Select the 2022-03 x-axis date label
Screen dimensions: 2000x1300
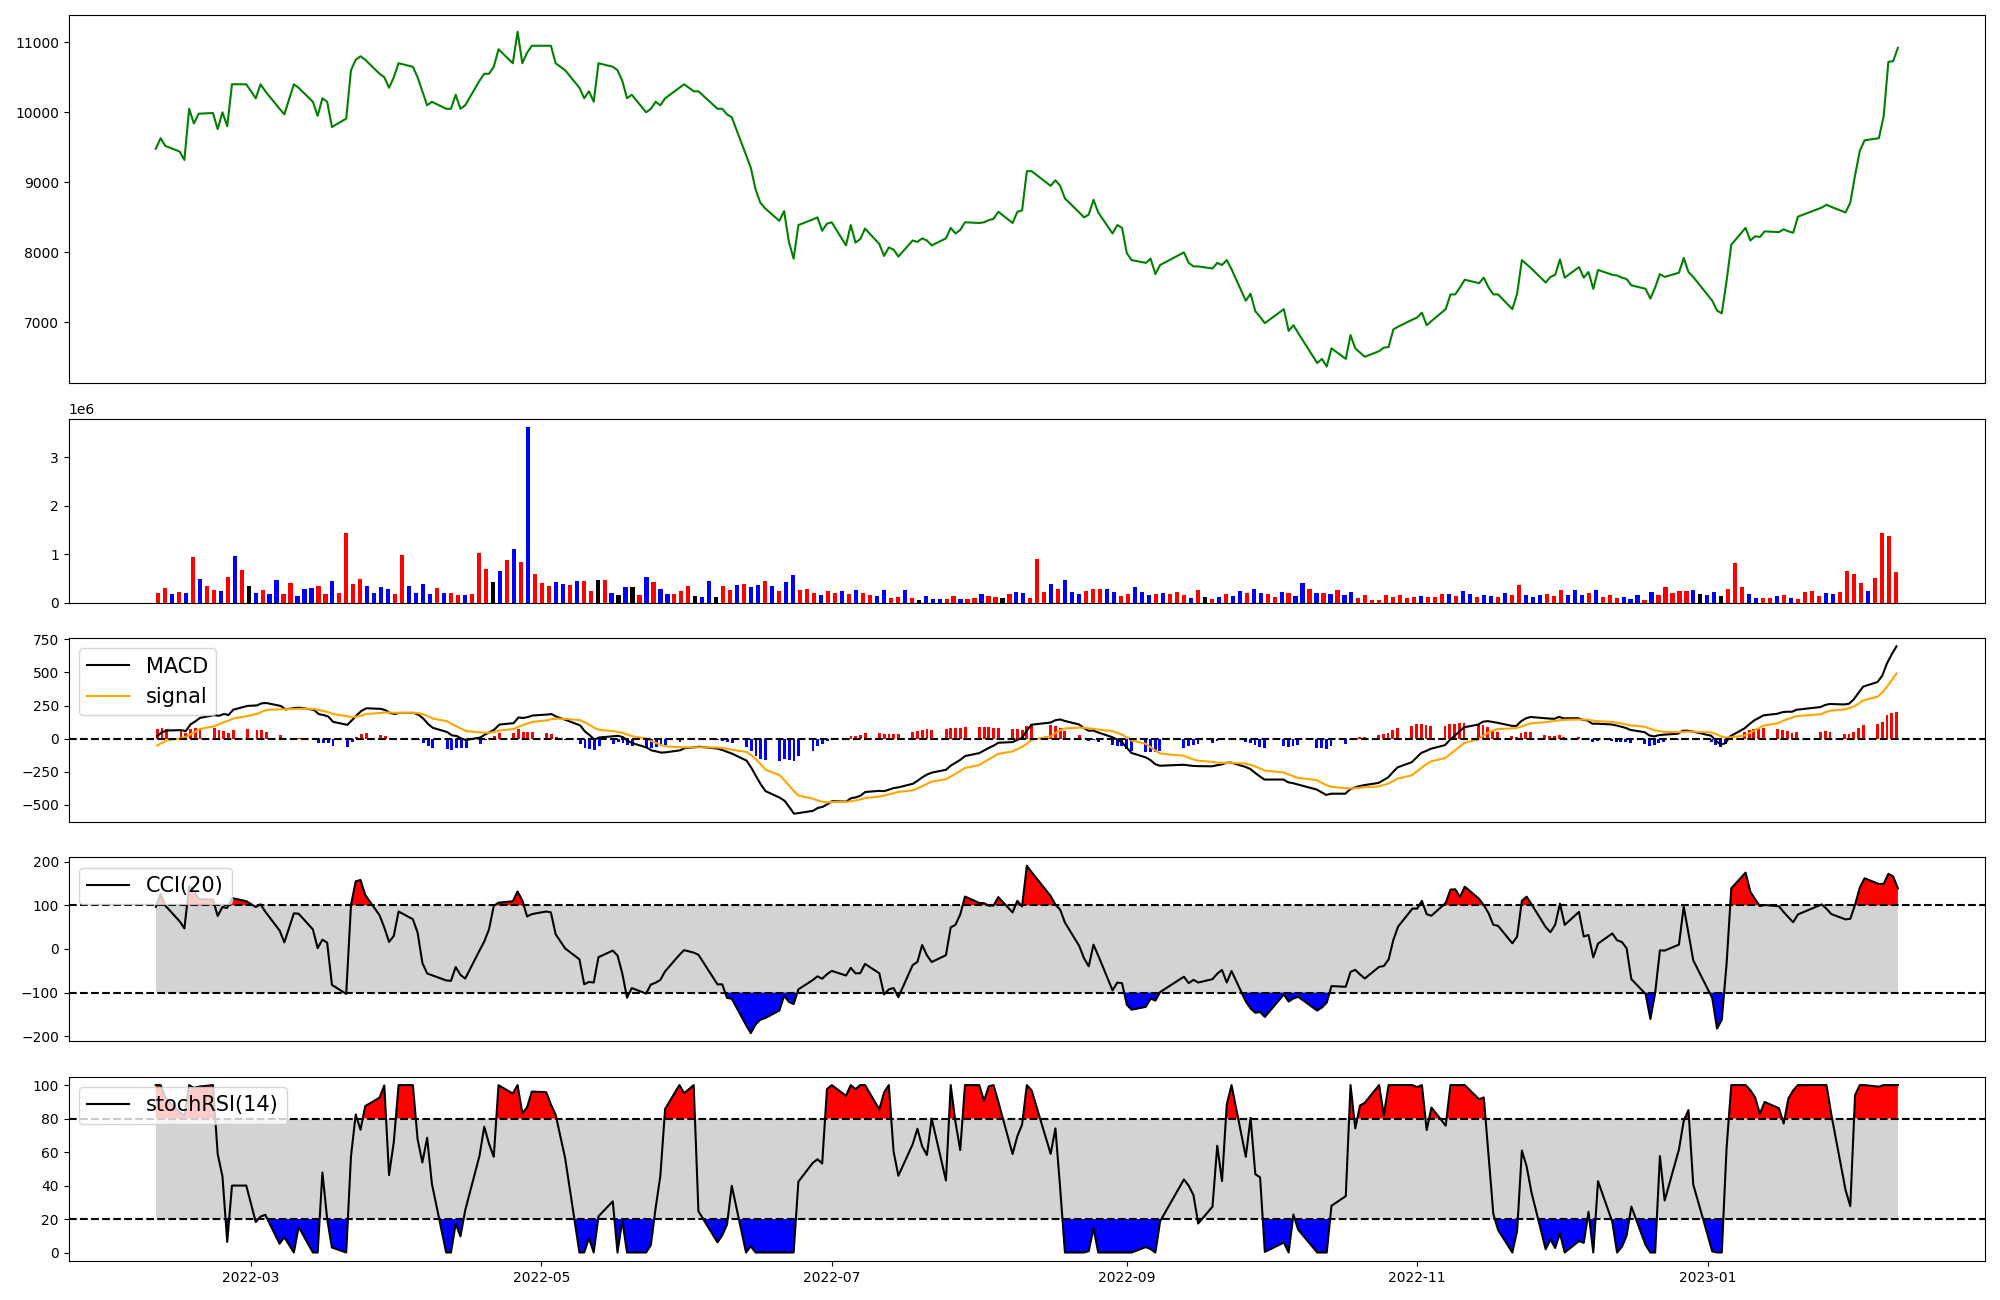coord(251,1277)
